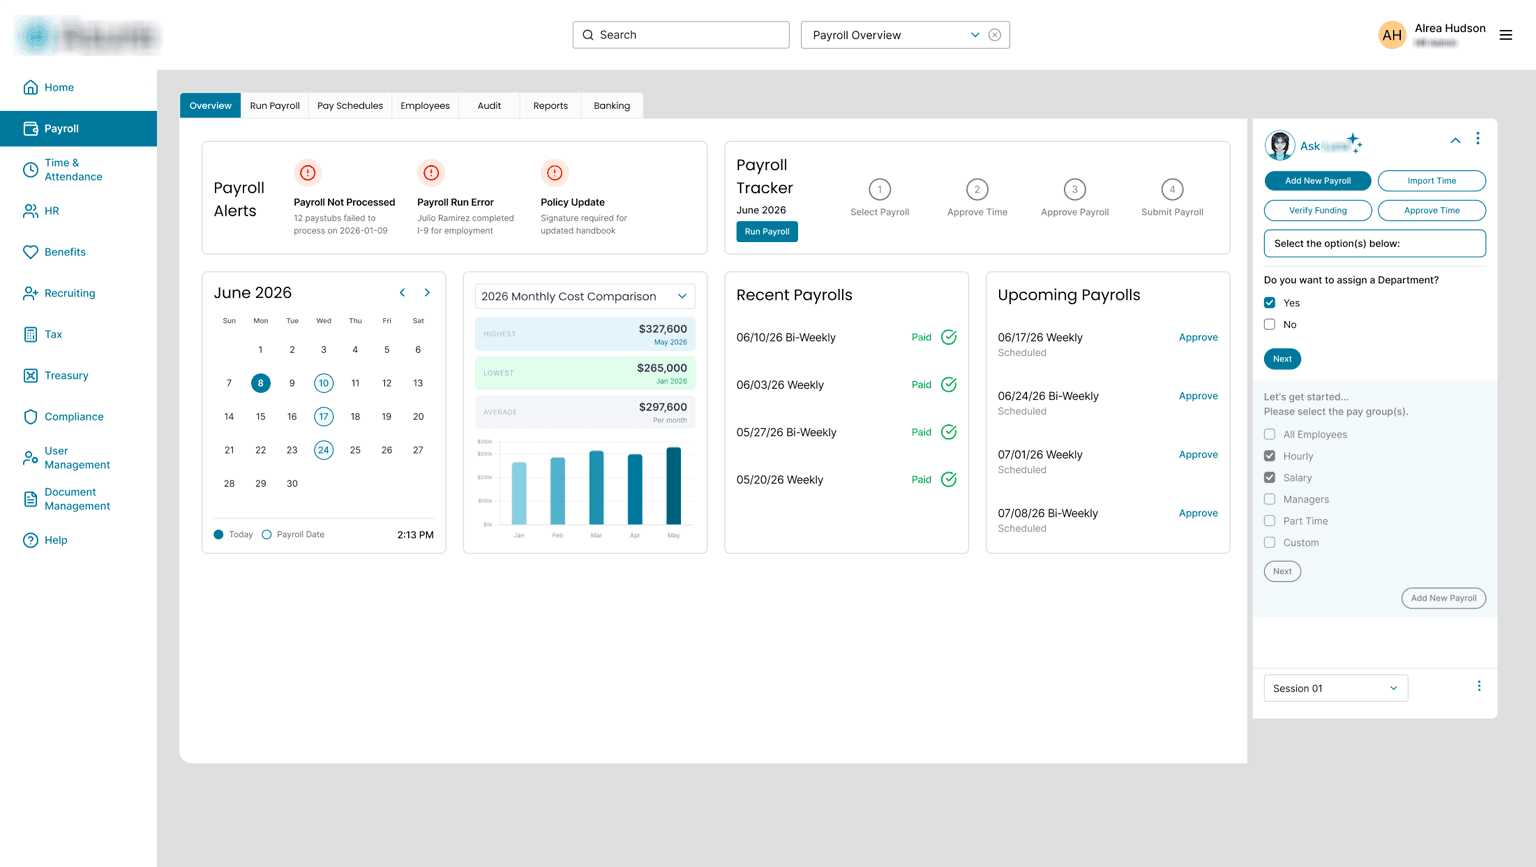This screenshot has width=1536, height=867.
Task: Check the All Employees checkbox
Action: pyautogui.click(x=1269, y=434)
